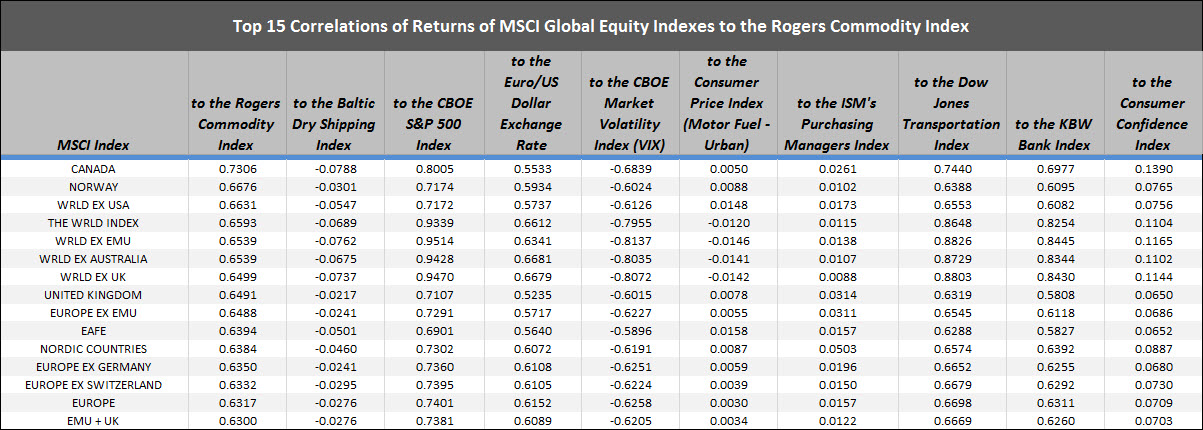The image size is (1203, 430).
Task: Click the EAFE row label
Action: pos(94,331)
